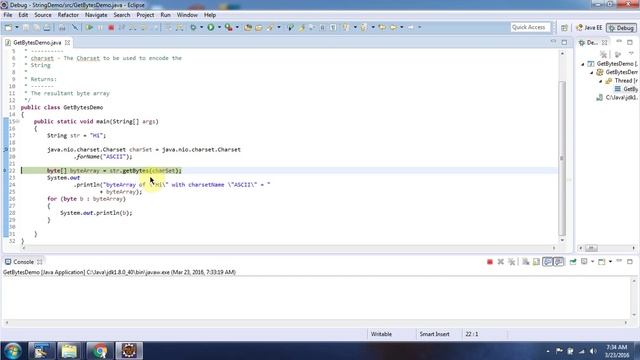
Task: Toggle Show Console When Standard Out Changes
Action: [548, 262]
